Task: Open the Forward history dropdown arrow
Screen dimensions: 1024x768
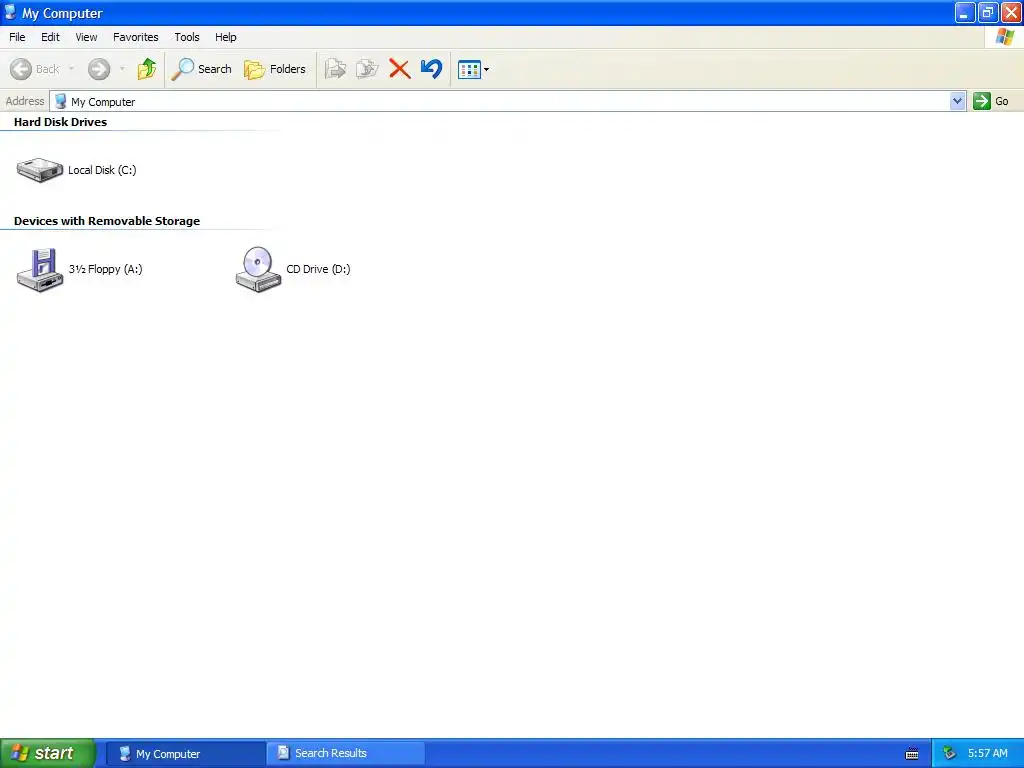Action: [x=122, y=69]
